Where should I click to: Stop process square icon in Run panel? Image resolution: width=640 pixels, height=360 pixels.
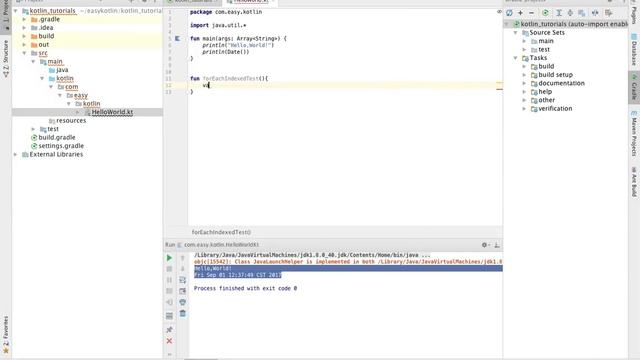169,269
